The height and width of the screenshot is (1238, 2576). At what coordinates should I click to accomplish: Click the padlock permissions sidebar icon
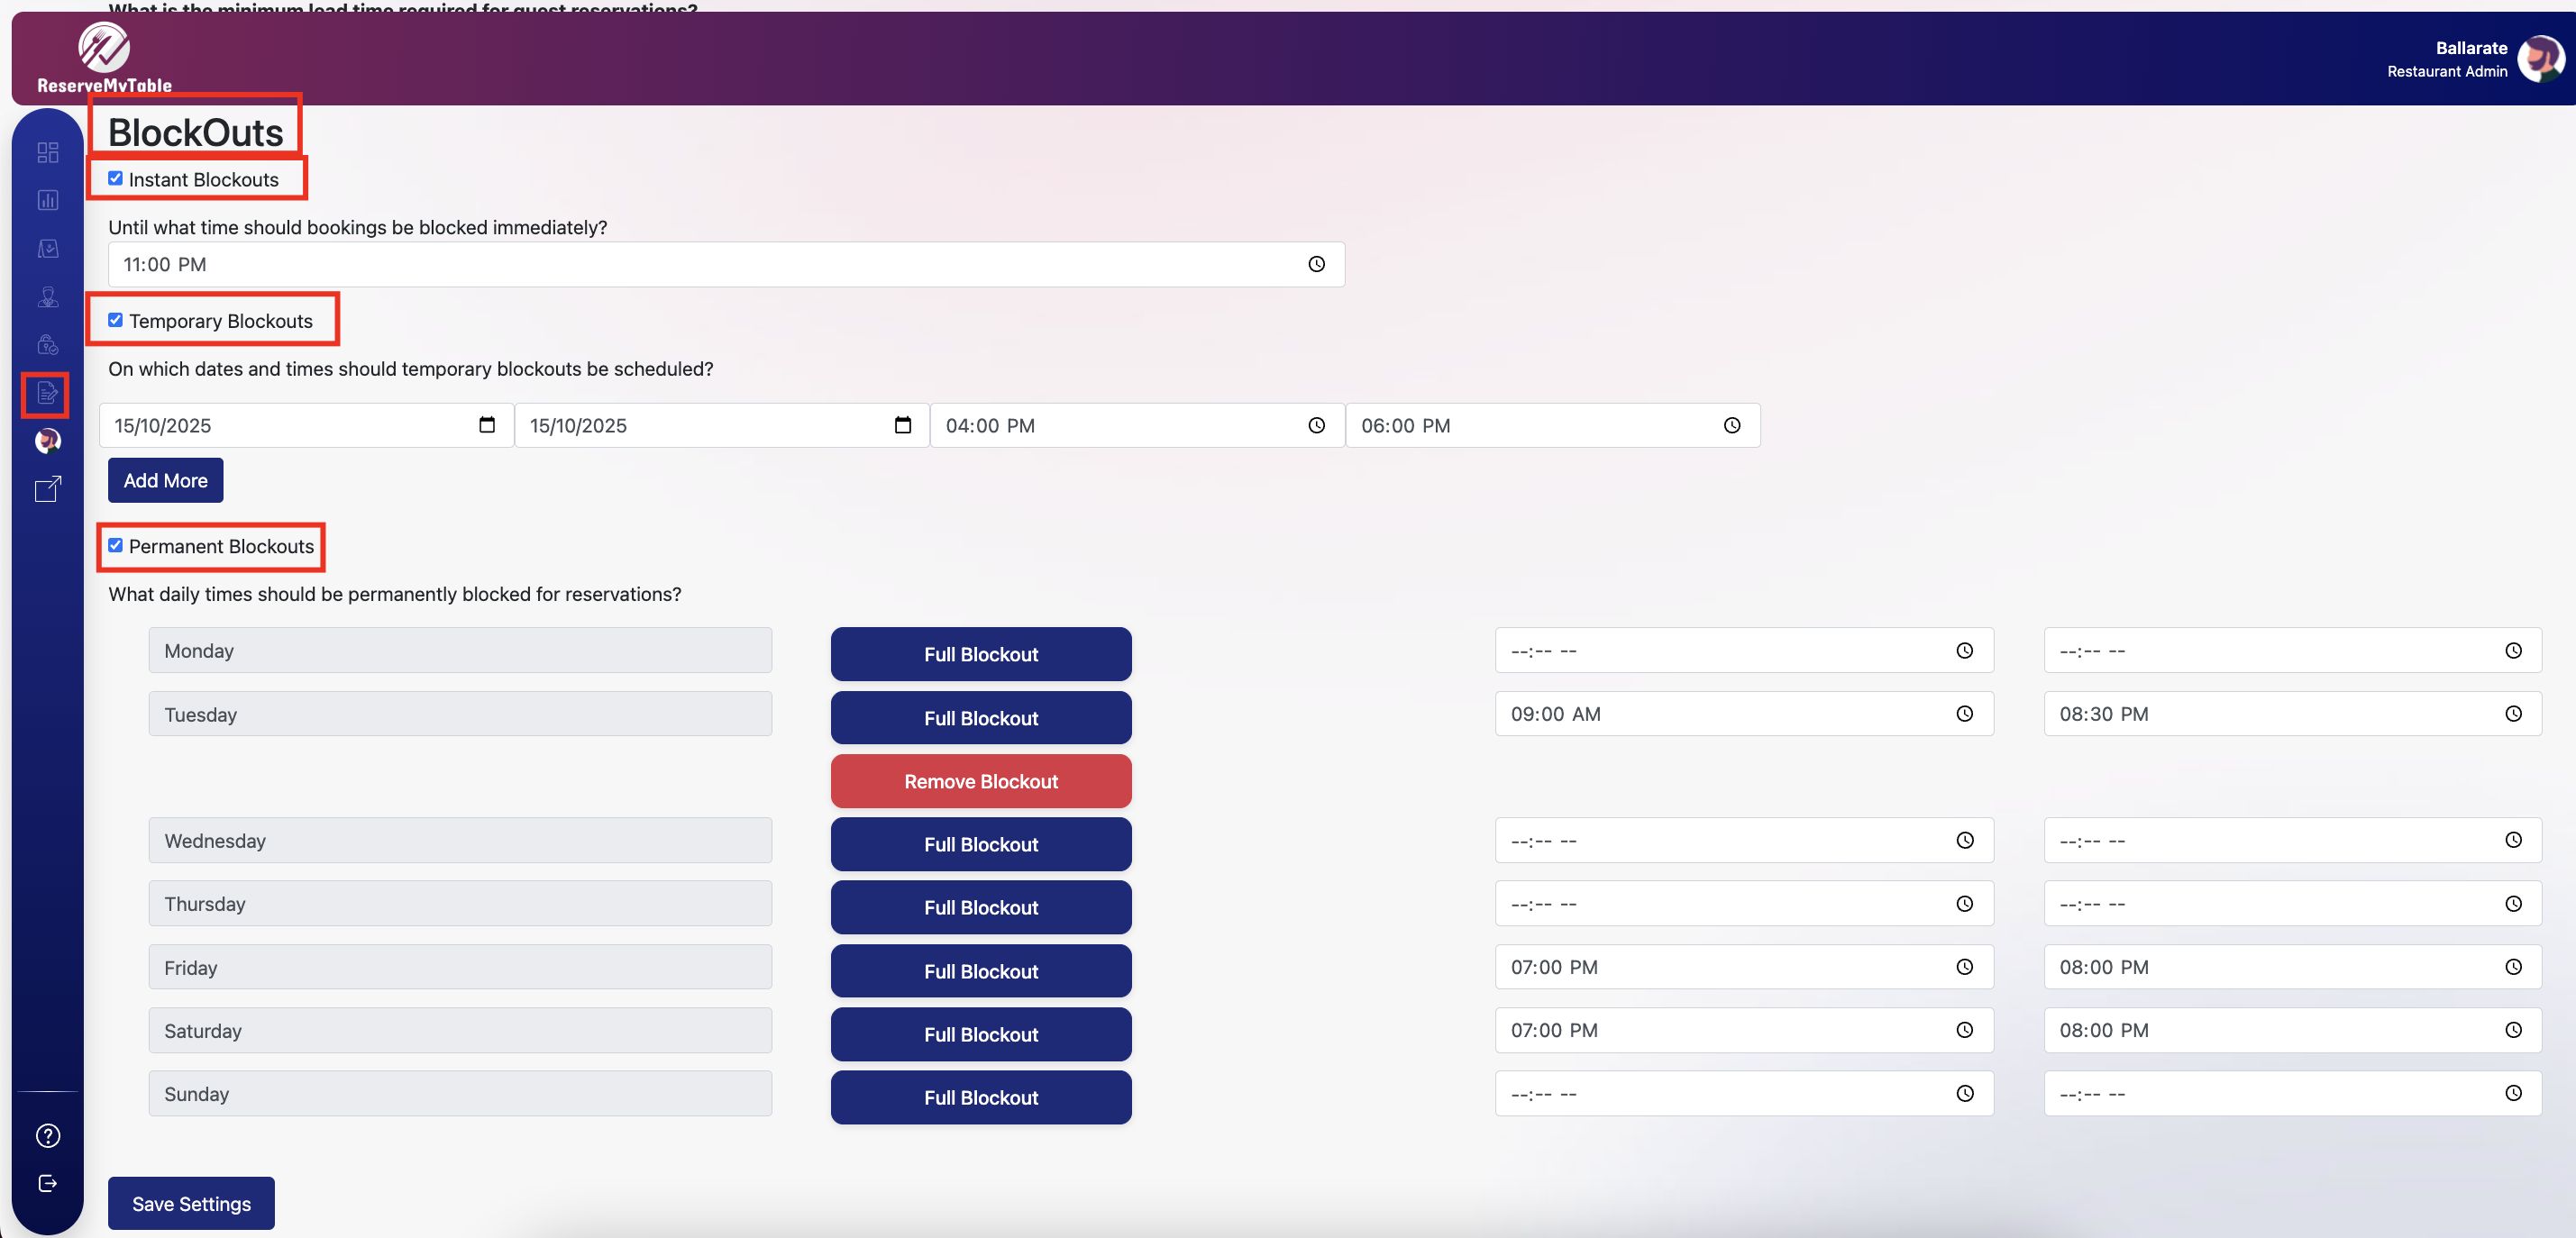click(x=47, y=345)
